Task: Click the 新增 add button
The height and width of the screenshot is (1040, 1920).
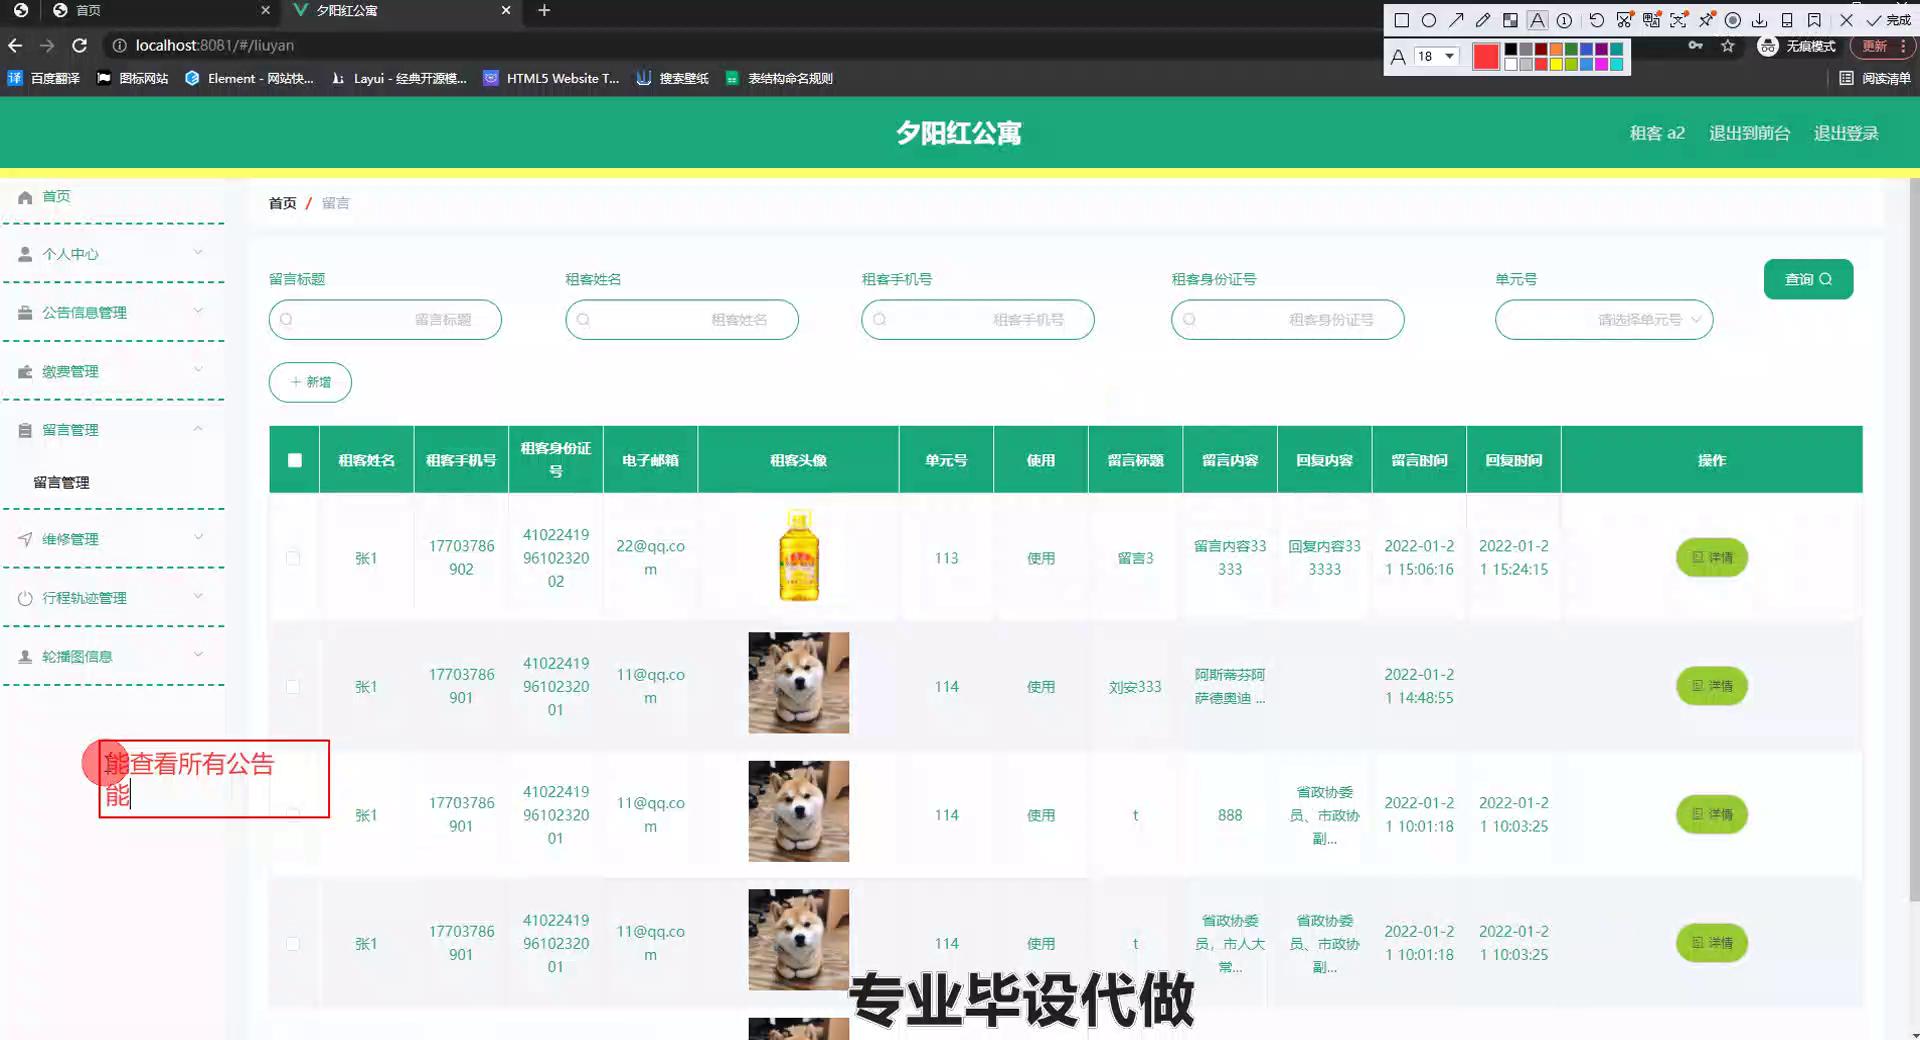Action: pyautogui.click(x=310, y=382)
